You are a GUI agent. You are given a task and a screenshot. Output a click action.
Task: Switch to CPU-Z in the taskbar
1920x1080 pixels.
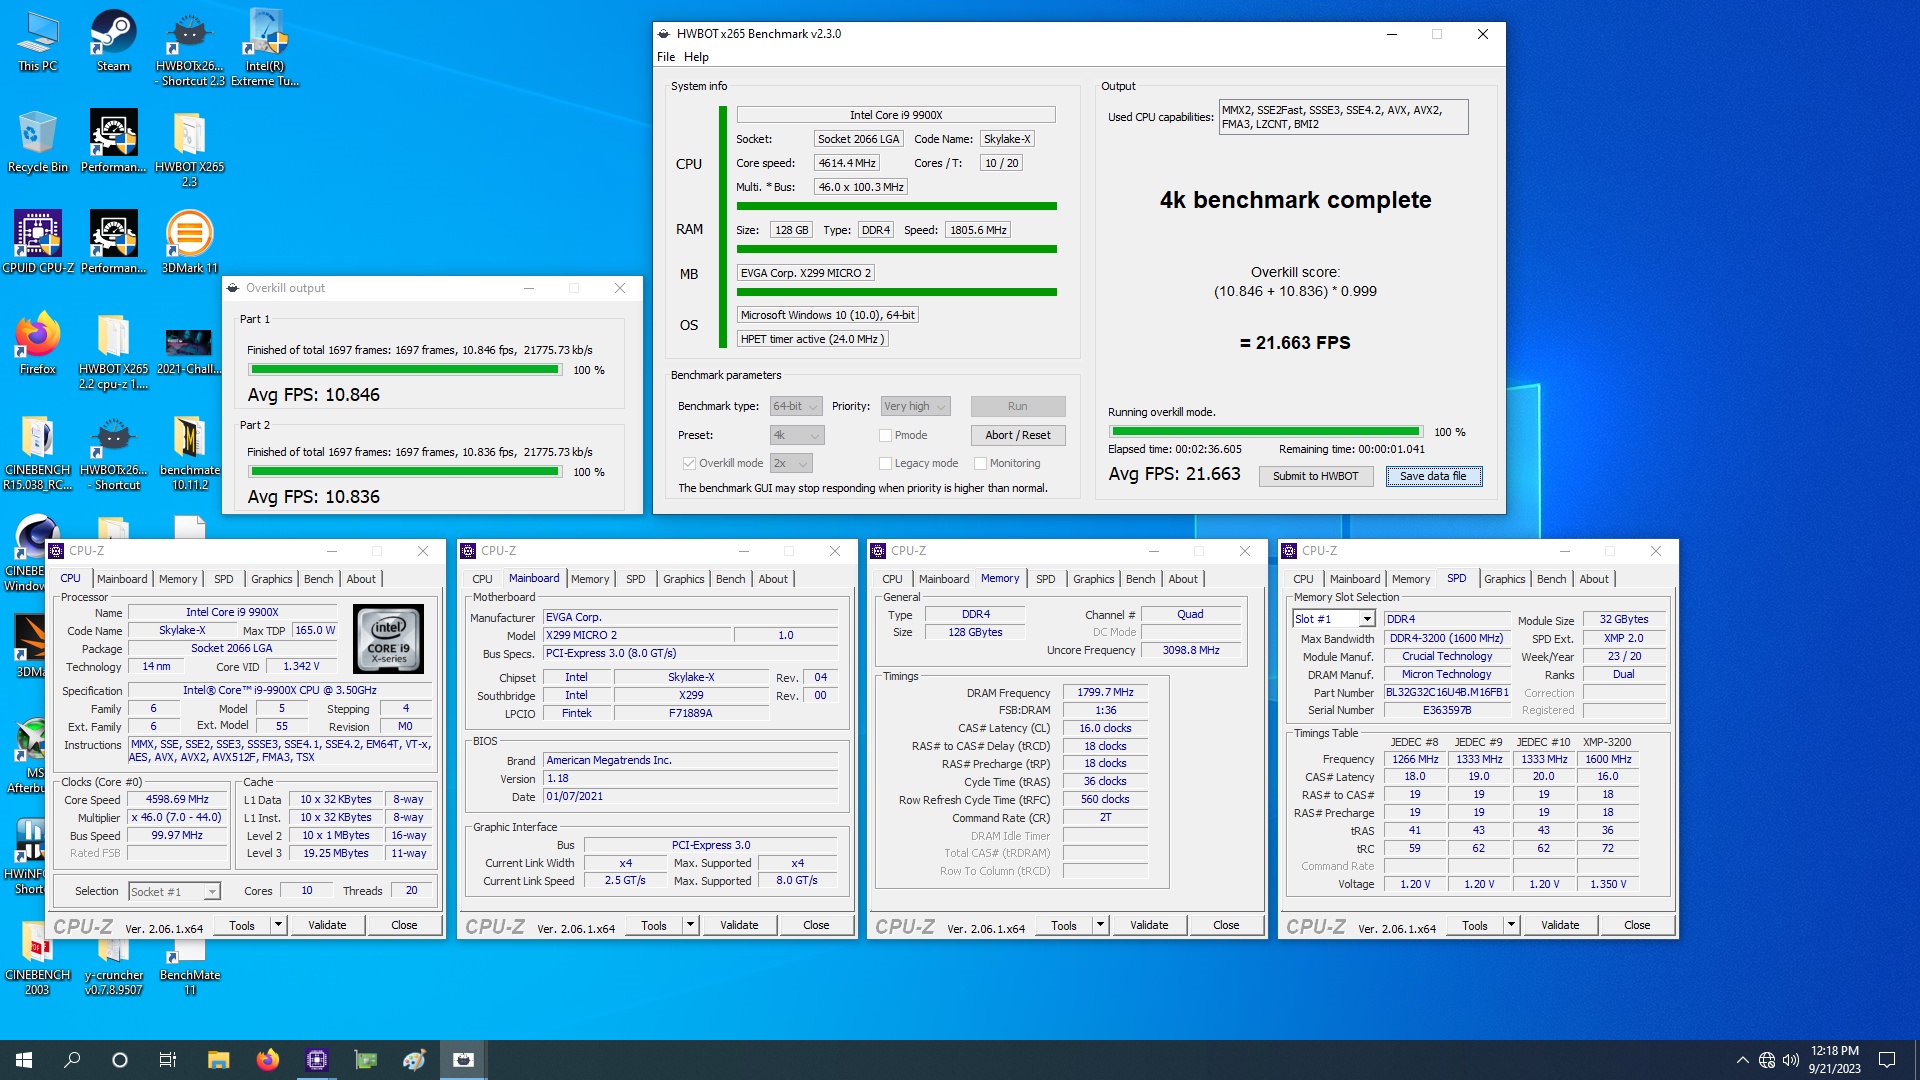click(x=316, y=1060)
